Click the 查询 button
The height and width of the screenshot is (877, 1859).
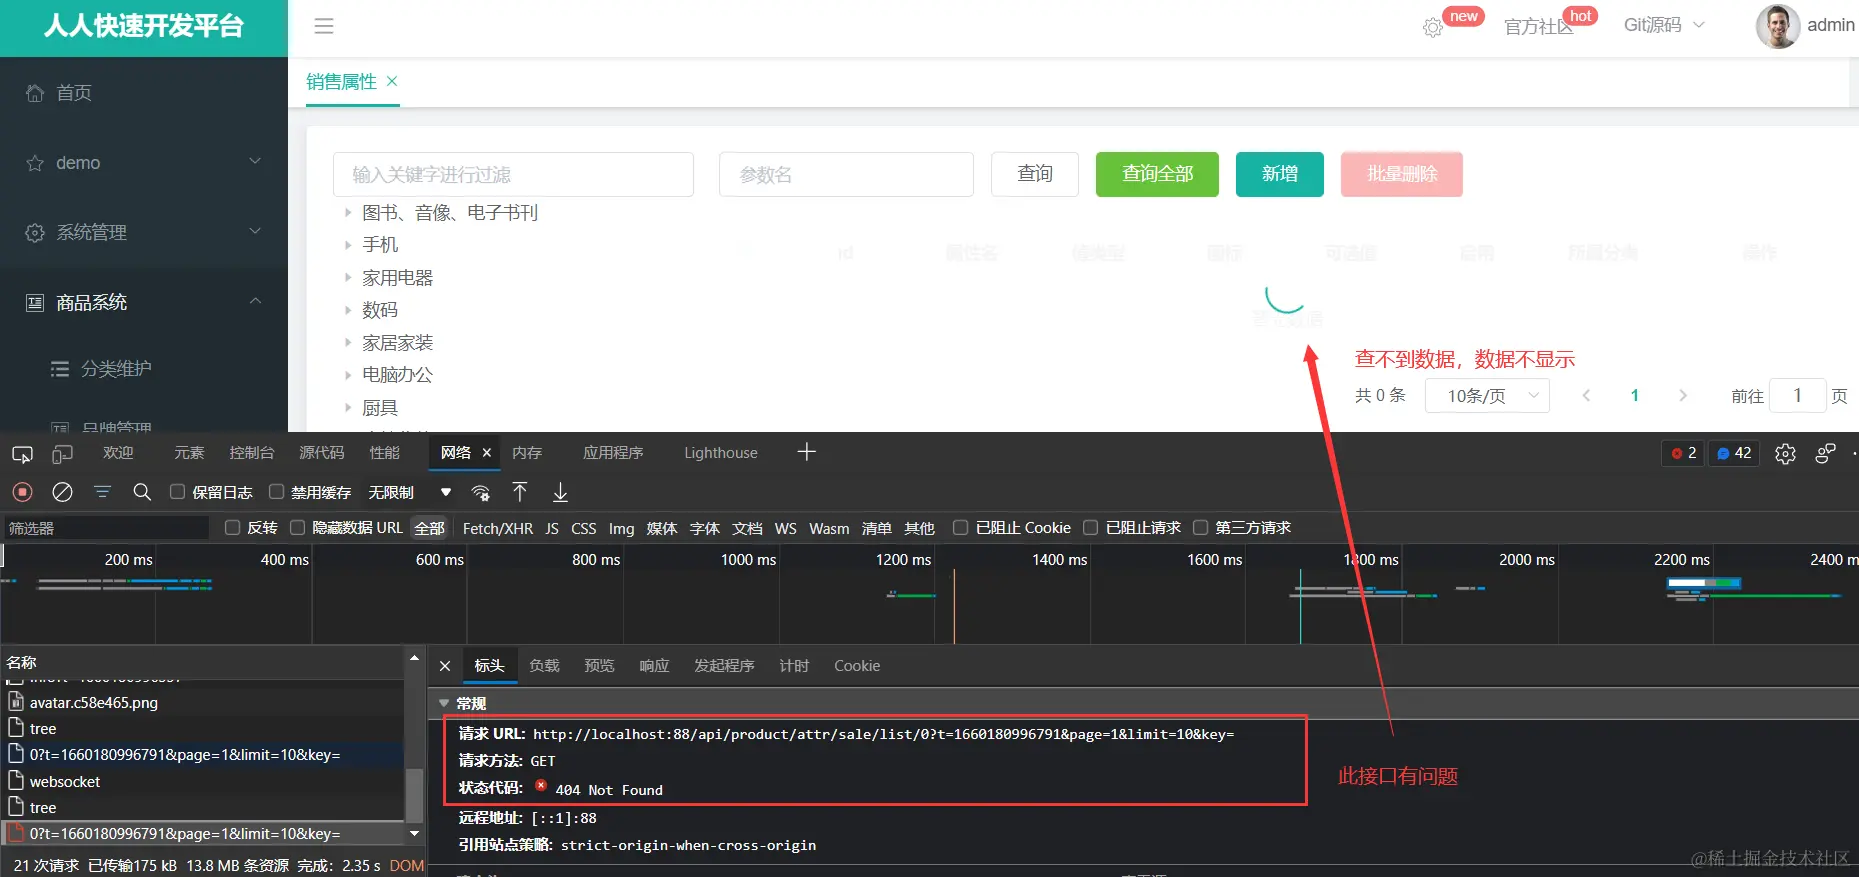click(x=1035, y=174)
